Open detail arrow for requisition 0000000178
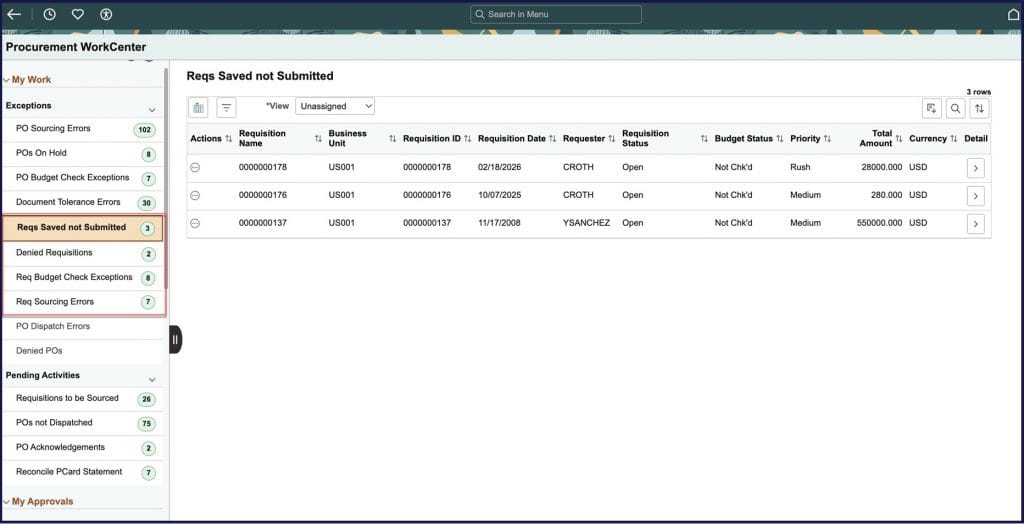The image size is (1024, 524). click(x=976, y=168)
